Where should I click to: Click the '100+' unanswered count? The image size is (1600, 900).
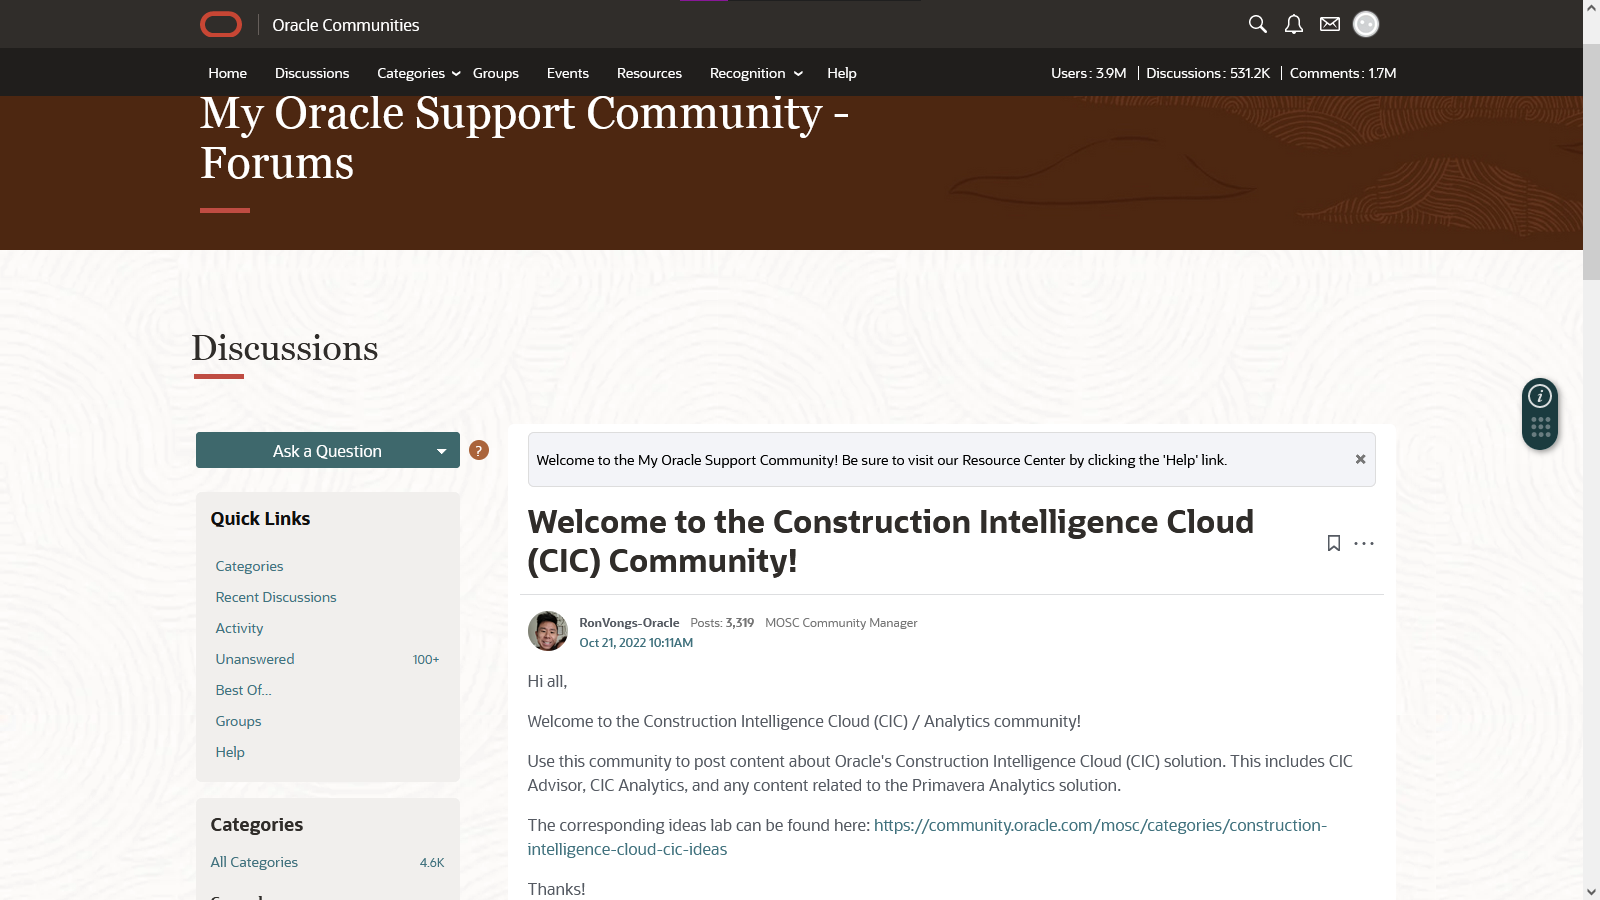(x=426, y=659)
